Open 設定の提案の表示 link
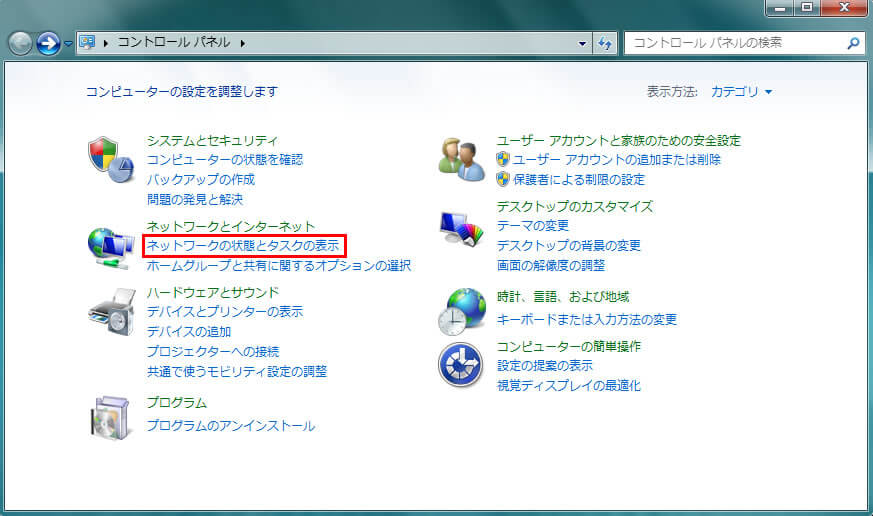 click(x=545, y=366)
